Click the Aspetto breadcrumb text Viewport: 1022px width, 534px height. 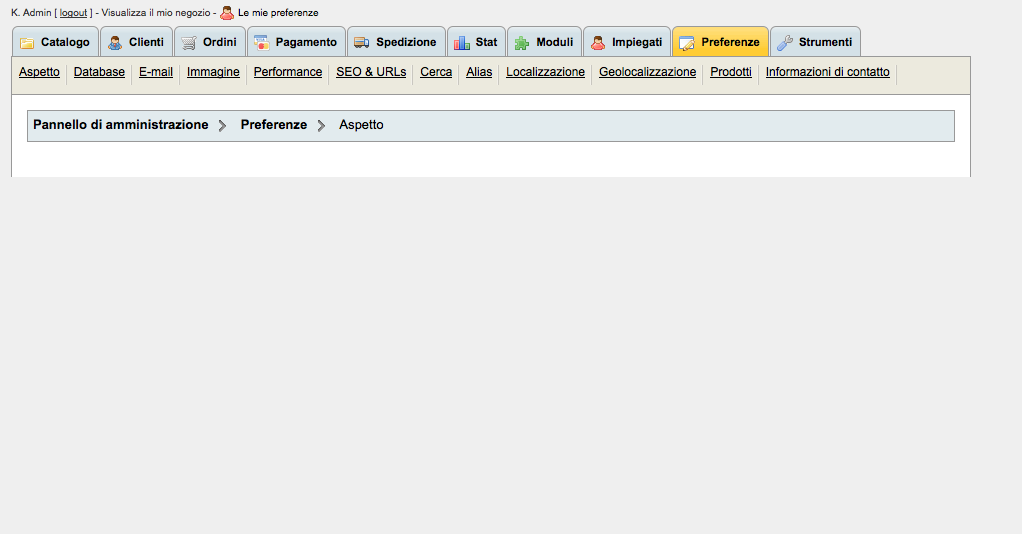click(361, 125)
